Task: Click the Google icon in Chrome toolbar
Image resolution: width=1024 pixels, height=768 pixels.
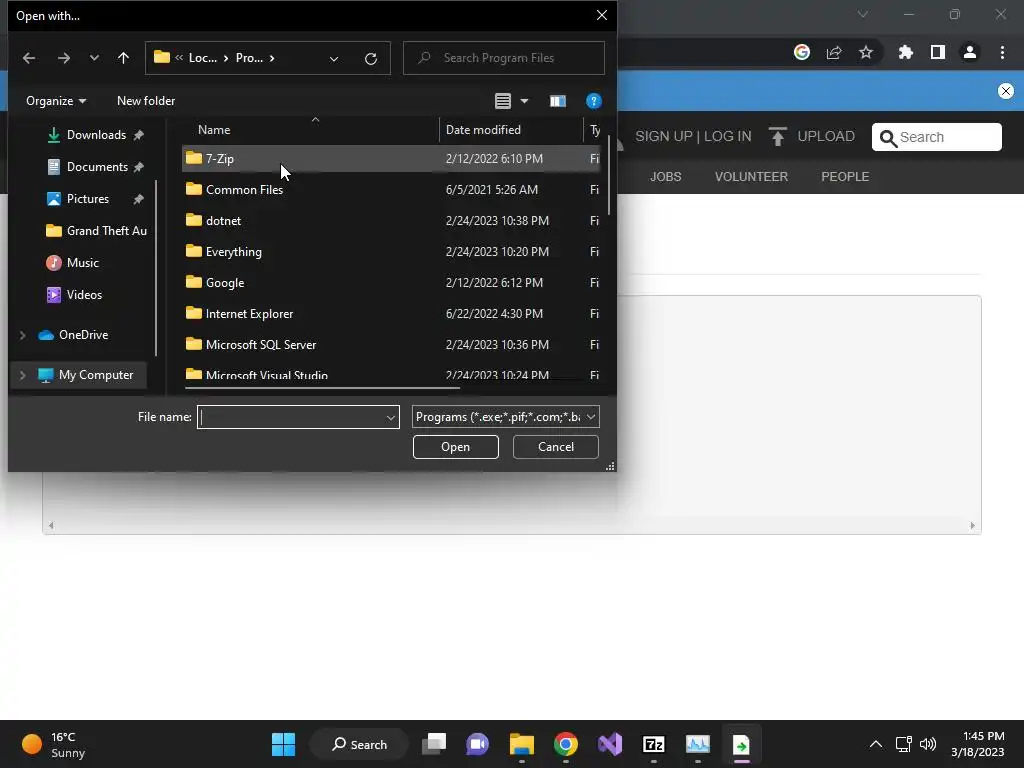Action: click(802, 52)
